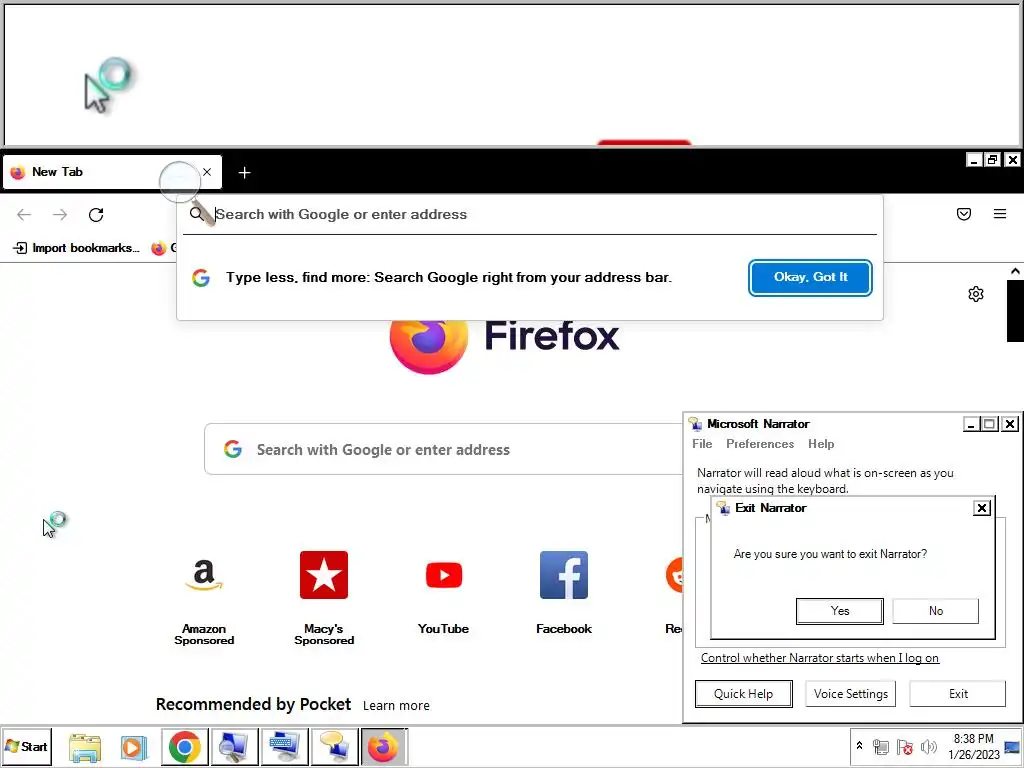Confirm exit with the Yes button
The width and height of the screenshot is (1024, 768).
(840, 611)
